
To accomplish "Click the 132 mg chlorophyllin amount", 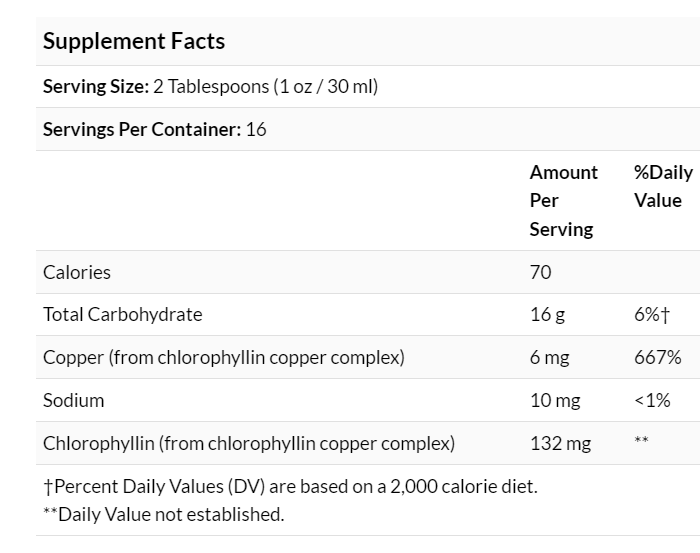I will point(559,443).
